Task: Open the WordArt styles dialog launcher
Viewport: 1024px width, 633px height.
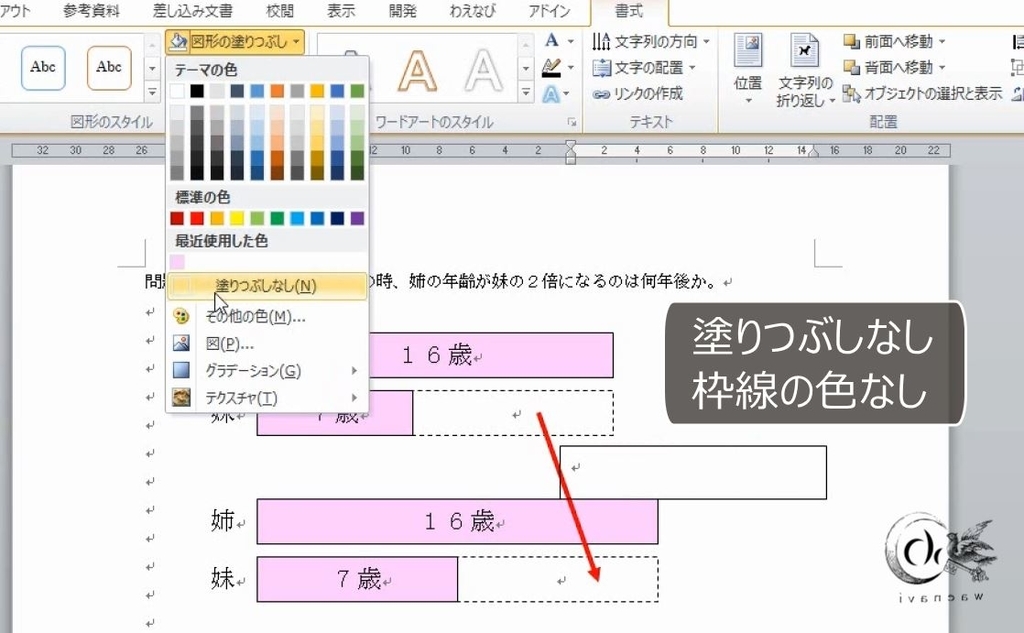Action: (571, 122)
